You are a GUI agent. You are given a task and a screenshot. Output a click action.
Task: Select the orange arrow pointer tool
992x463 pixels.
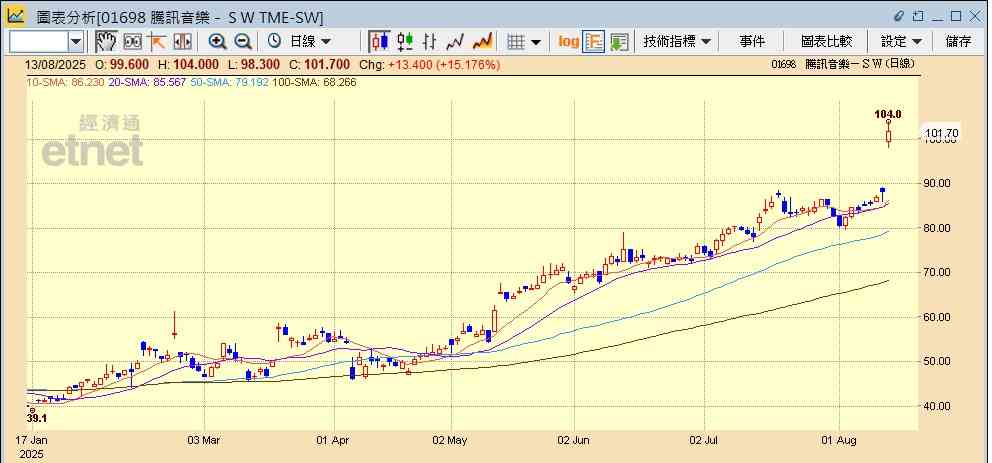click(x=157, y=42)
